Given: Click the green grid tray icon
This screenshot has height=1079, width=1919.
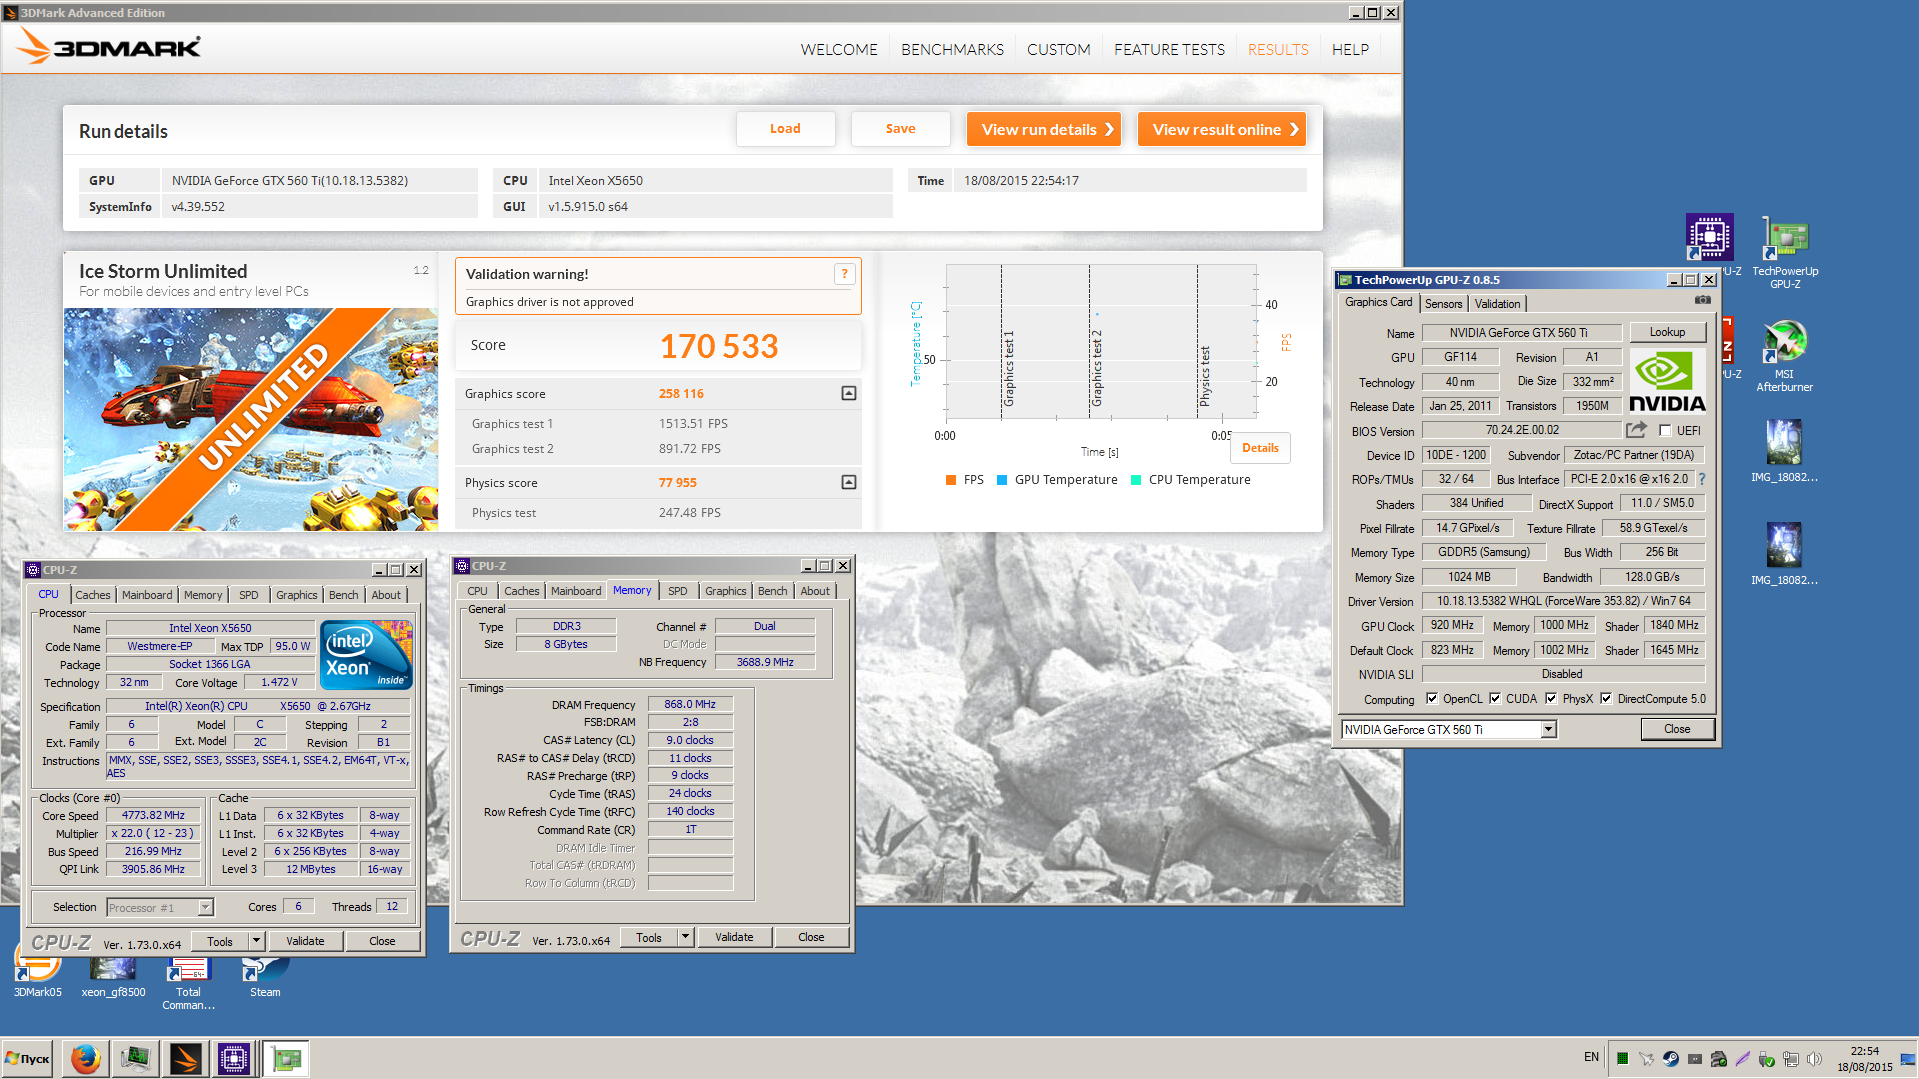Looking at the screenshot, I should (x=1623, y=1058).
